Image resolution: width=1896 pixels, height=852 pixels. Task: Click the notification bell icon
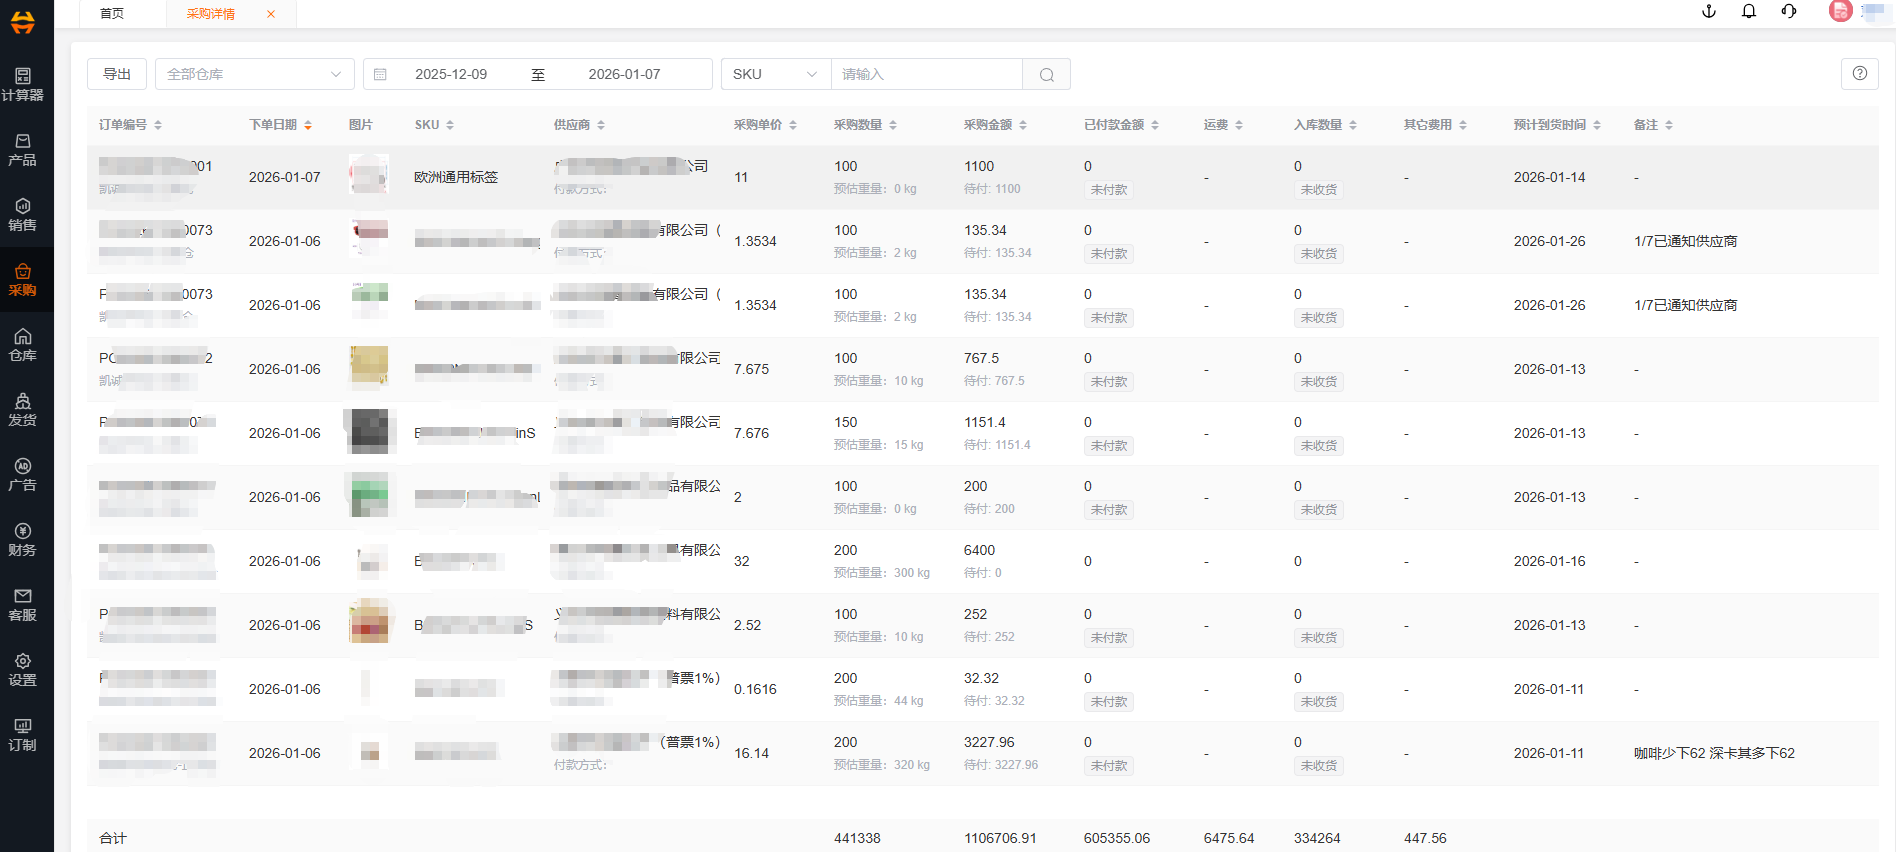coord(1749,12)
